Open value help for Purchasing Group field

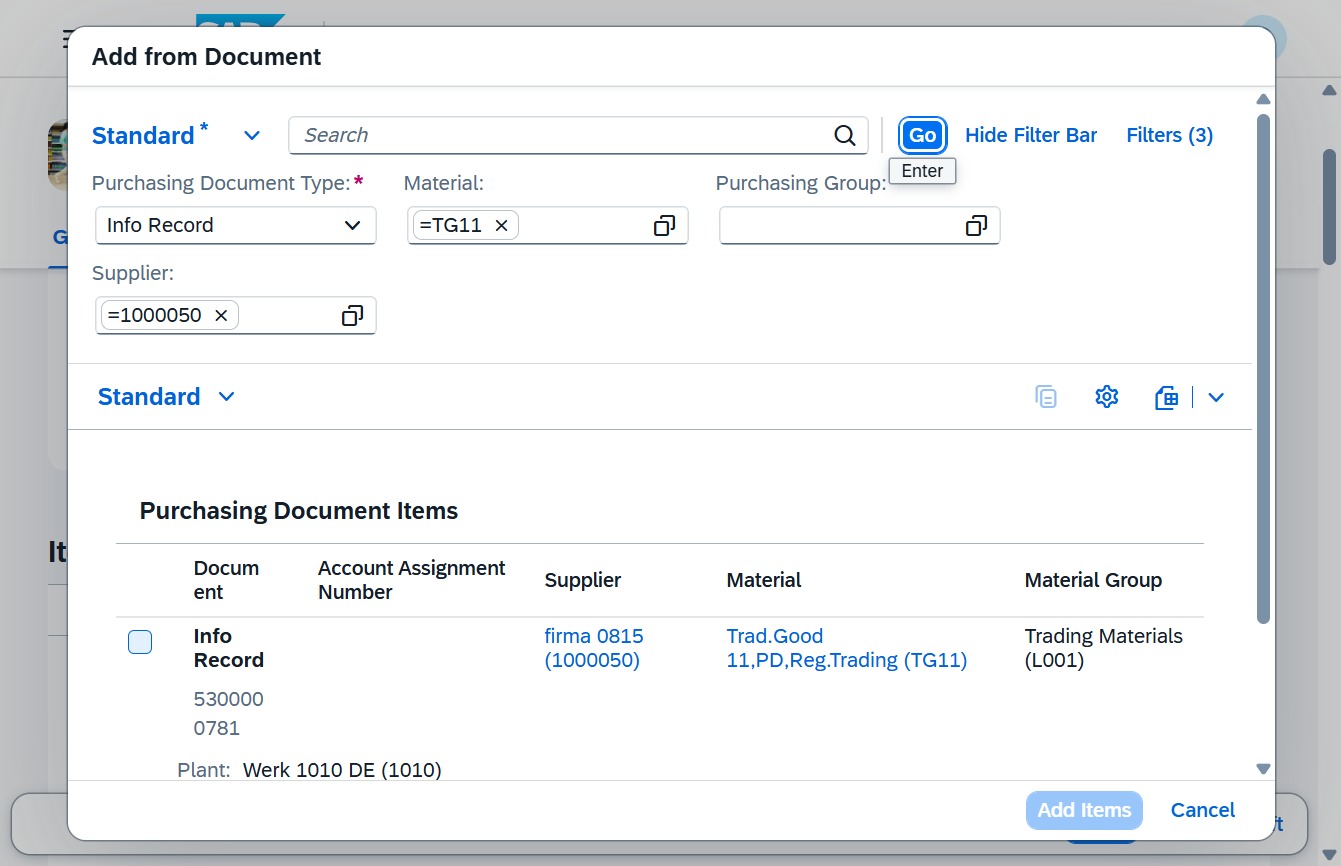(976, 226)
